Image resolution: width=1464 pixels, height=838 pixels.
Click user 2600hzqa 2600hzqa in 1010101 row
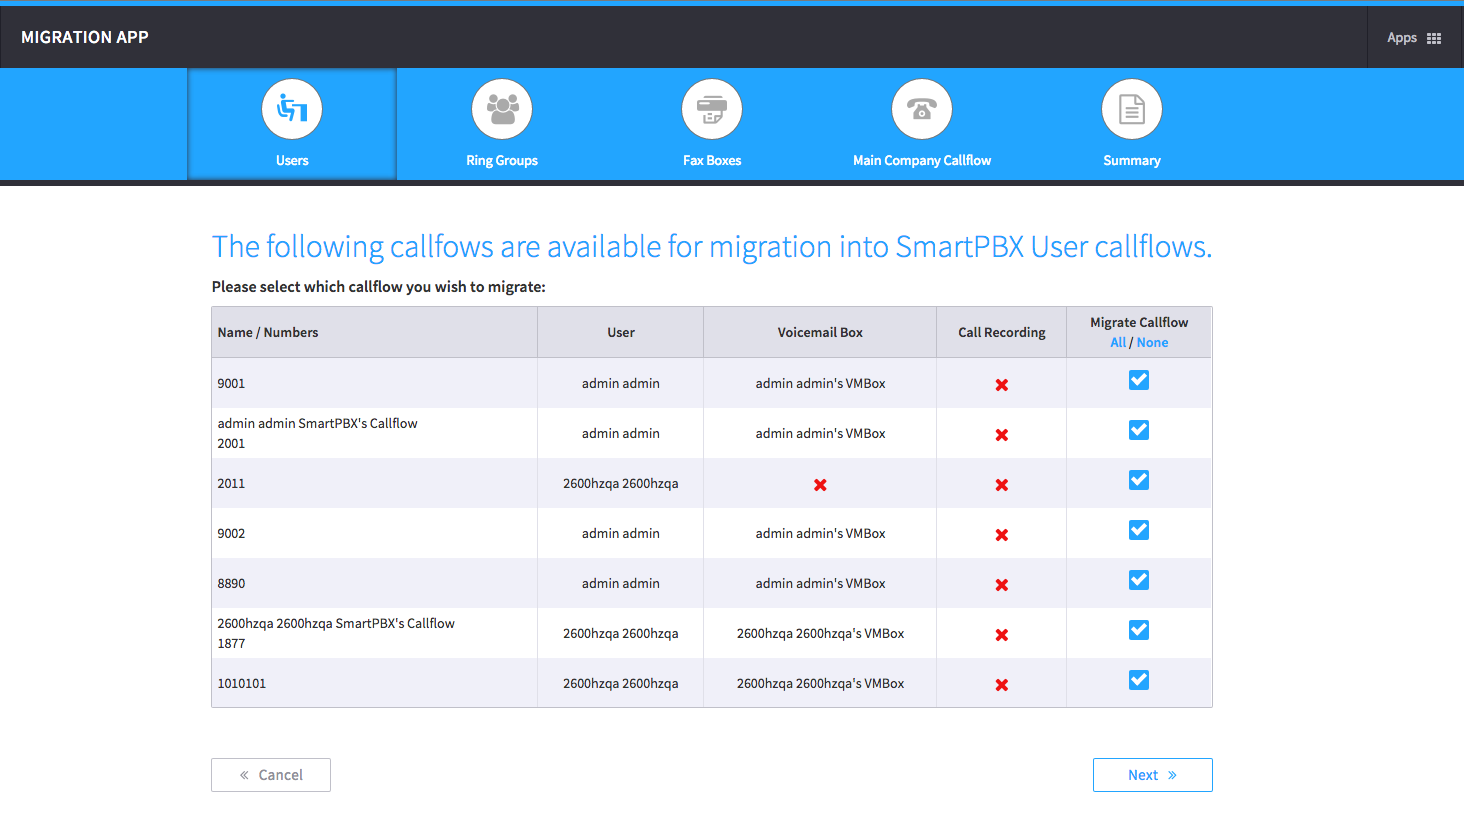tap(621, 683)
